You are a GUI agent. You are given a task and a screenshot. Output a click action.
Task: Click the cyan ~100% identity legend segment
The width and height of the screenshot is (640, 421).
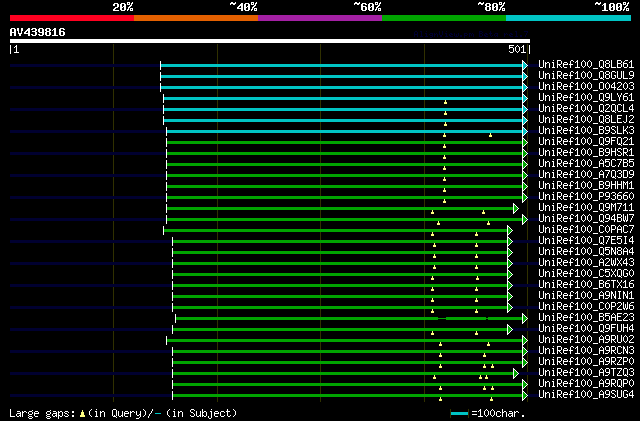pyautogui.click(x=569, y=18)
